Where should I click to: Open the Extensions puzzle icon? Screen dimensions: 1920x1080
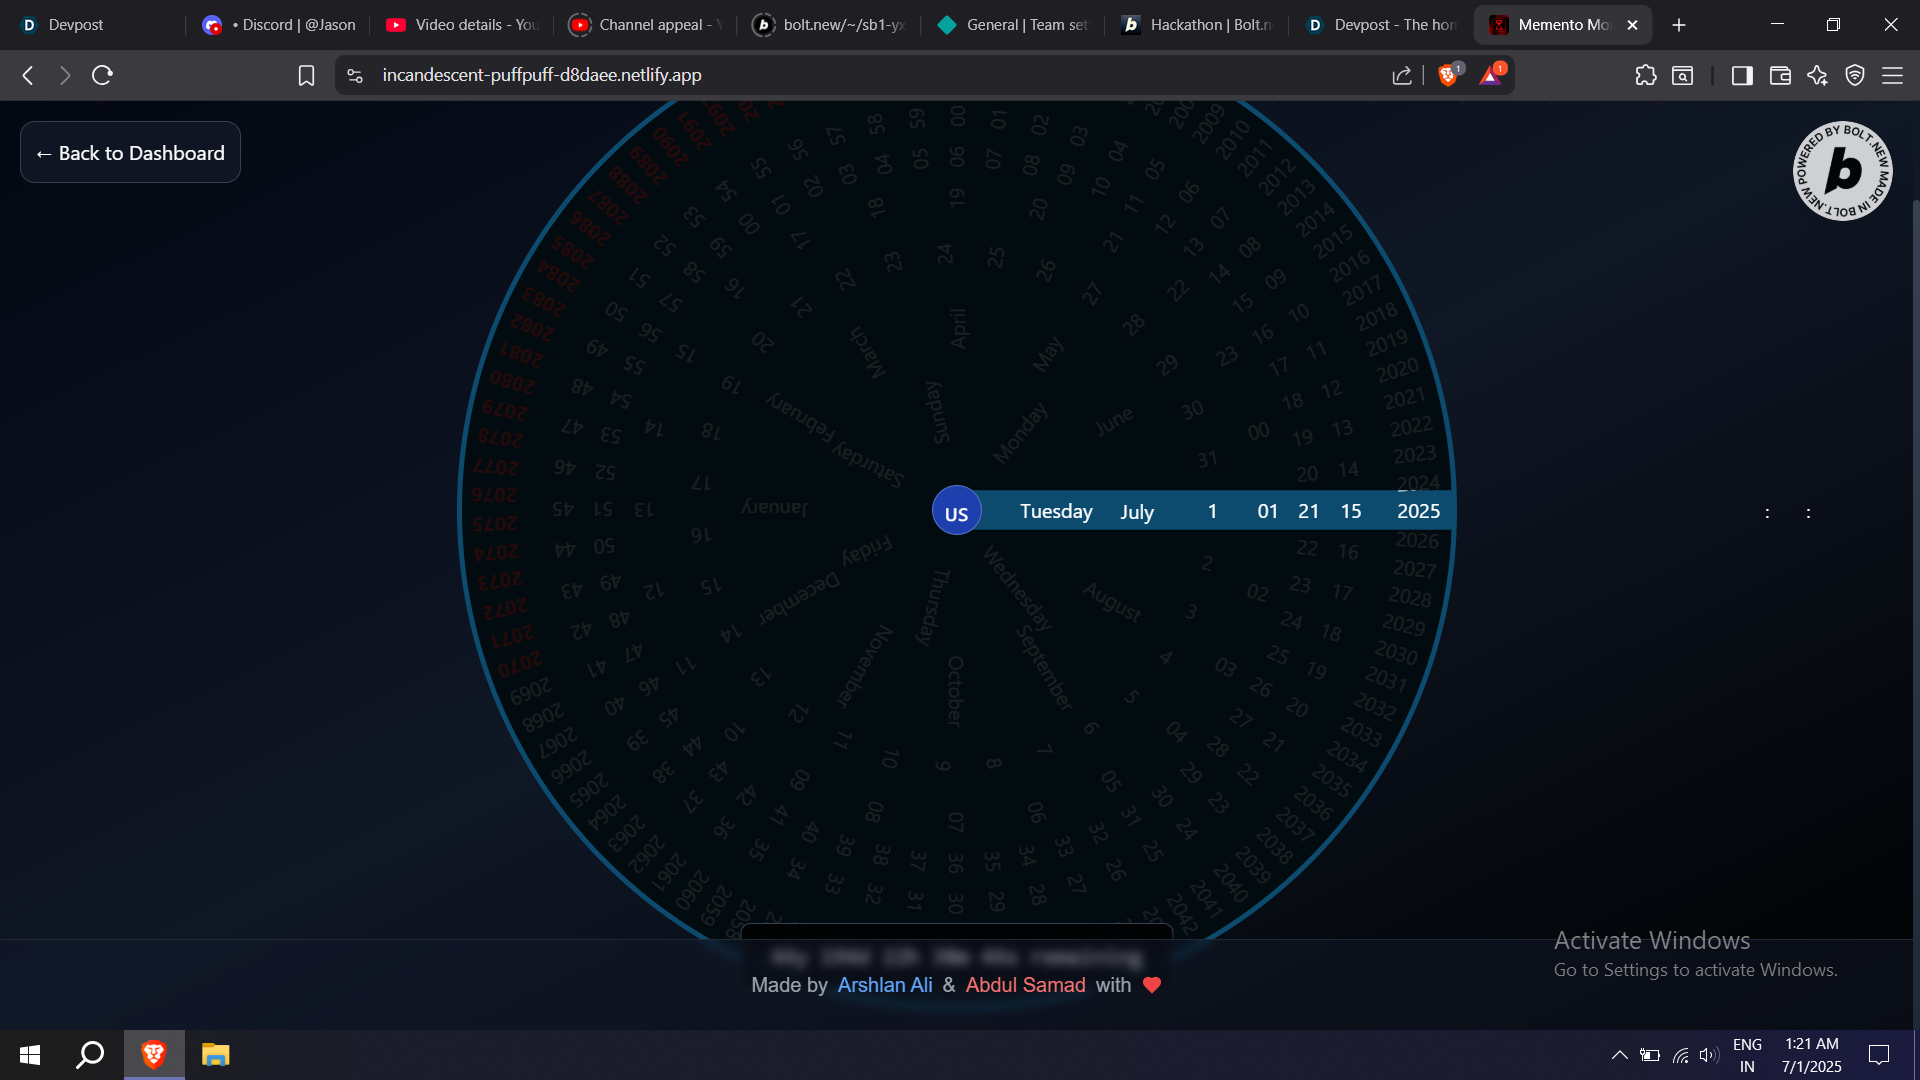pos(1645,75)
